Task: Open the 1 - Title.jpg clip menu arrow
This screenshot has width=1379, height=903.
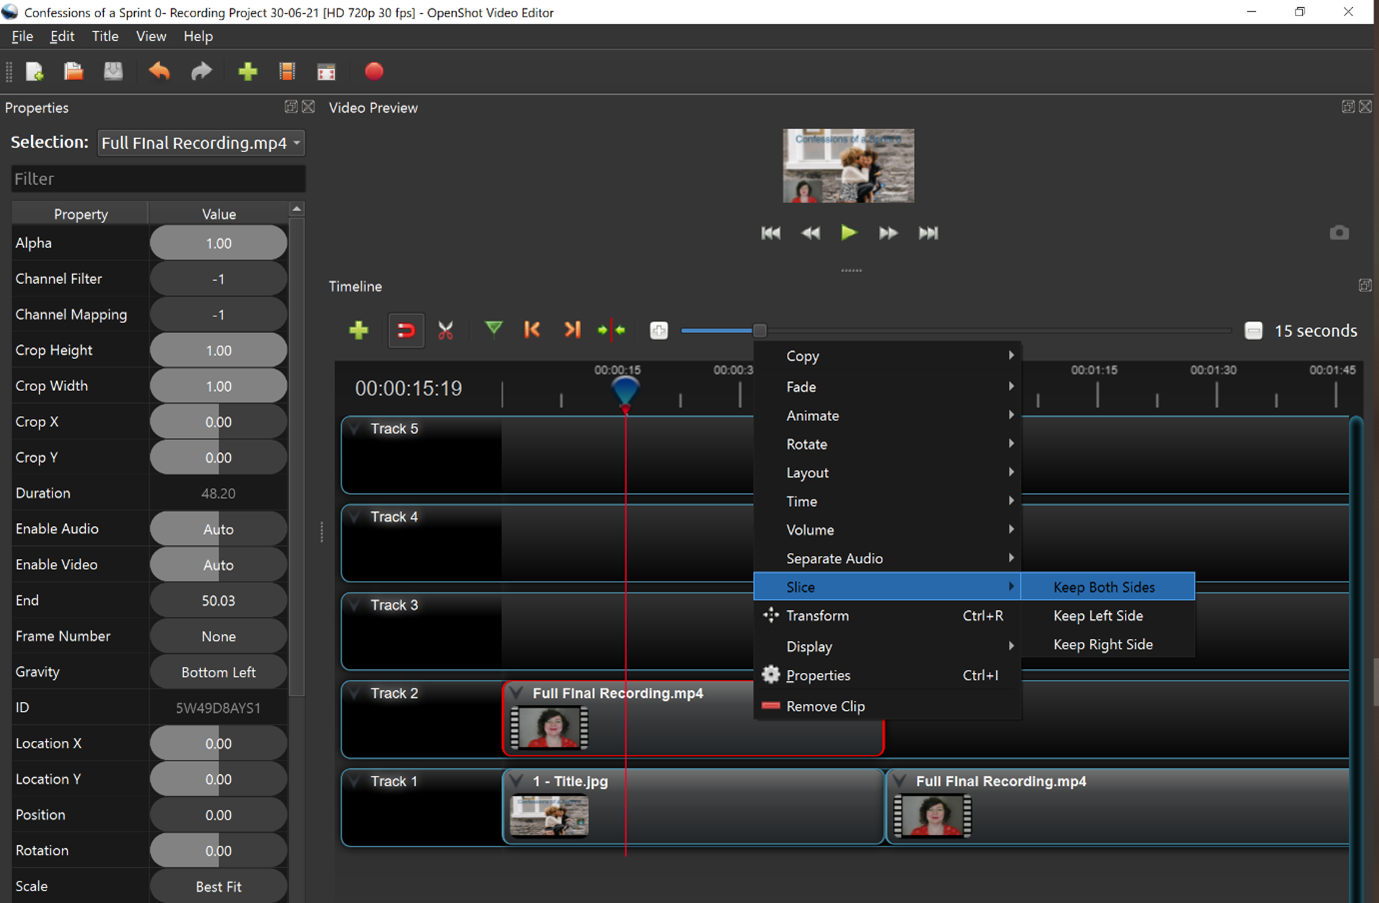Action: pos(517,781)
